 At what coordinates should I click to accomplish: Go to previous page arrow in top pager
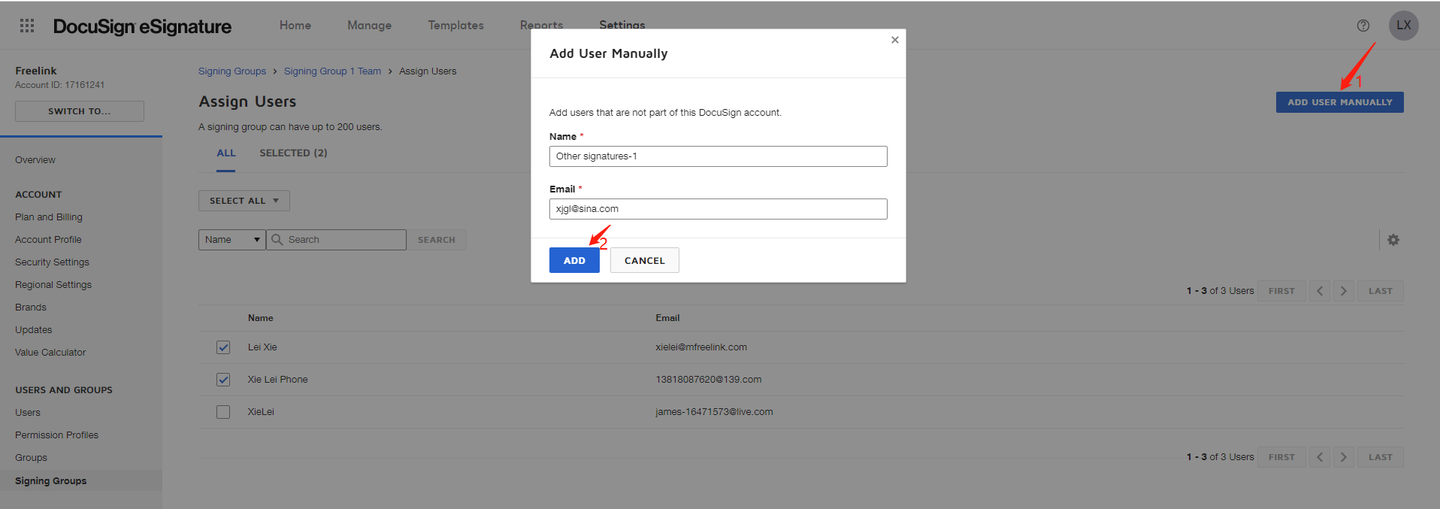[1320, 291]
